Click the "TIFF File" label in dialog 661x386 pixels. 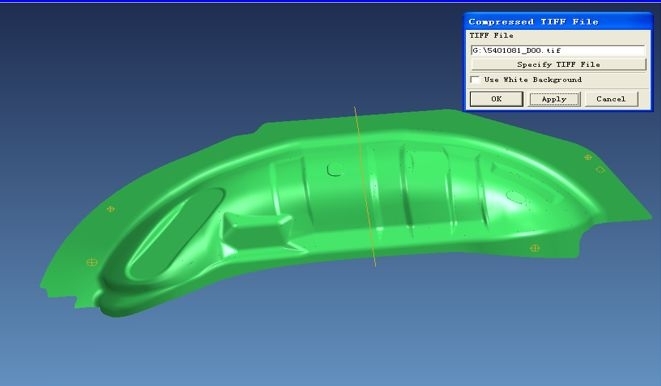(491, 35)
